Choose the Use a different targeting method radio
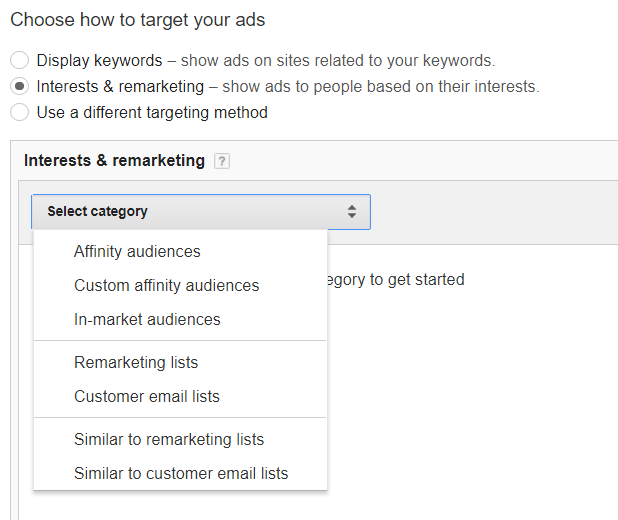 [x=19, y=112]
